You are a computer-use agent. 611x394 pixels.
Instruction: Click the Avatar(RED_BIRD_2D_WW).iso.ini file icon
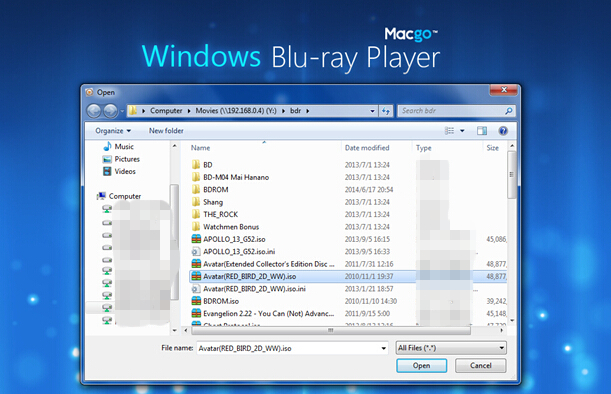point(196,289)
